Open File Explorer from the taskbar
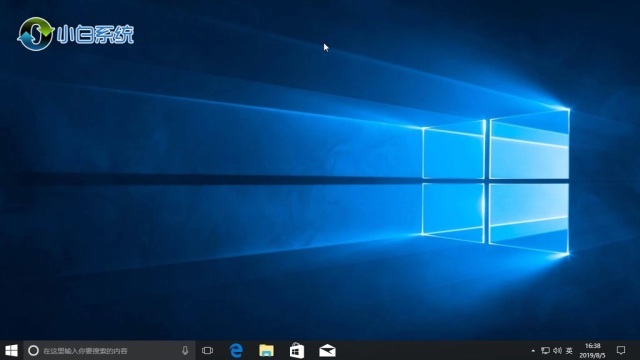 [267, 350]
